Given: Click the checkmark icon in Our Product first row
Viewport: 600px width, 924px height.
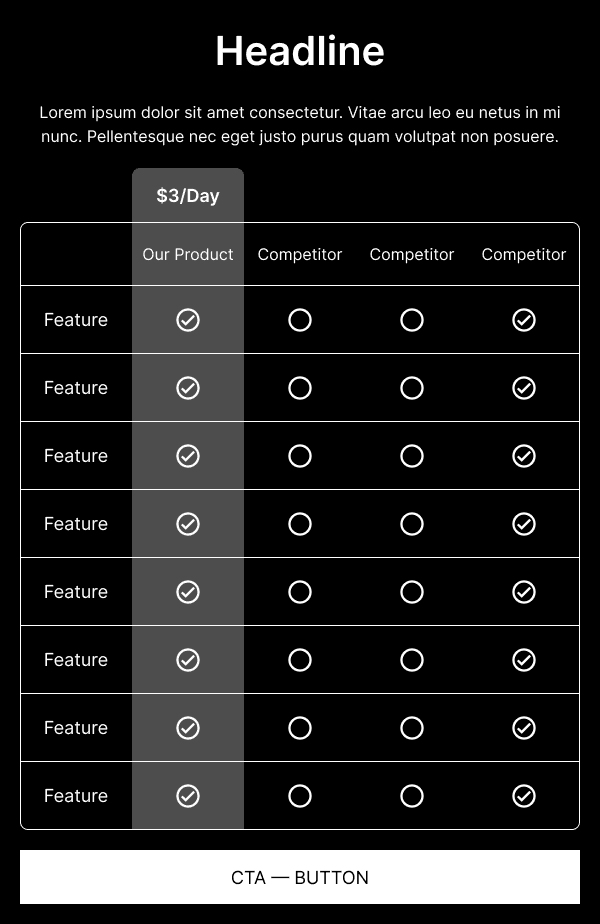Looking at the screenshot, I should (x=188, y=320).
